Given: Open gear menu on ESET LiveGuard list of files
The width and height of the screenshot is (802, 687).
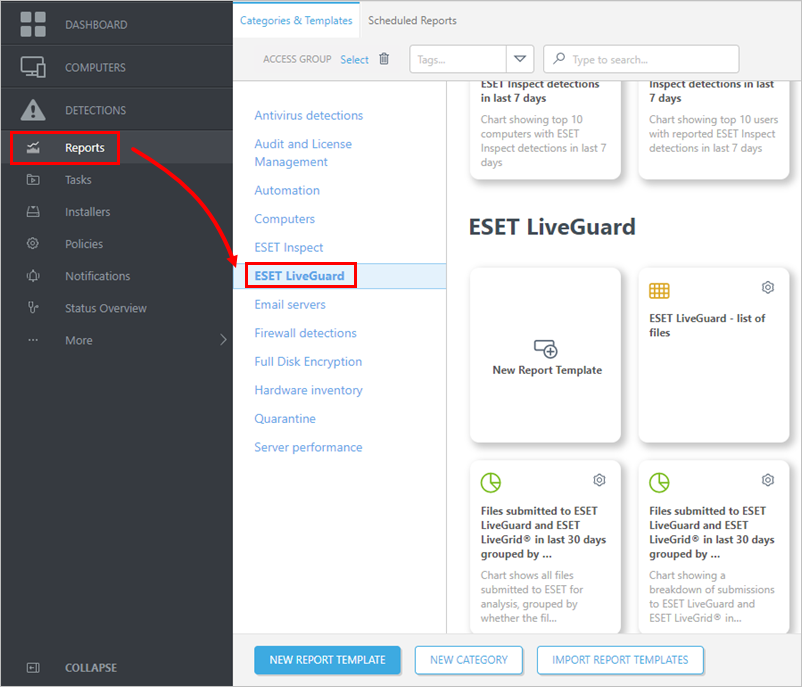Looking at the screenshot, I should coord(768,287).
